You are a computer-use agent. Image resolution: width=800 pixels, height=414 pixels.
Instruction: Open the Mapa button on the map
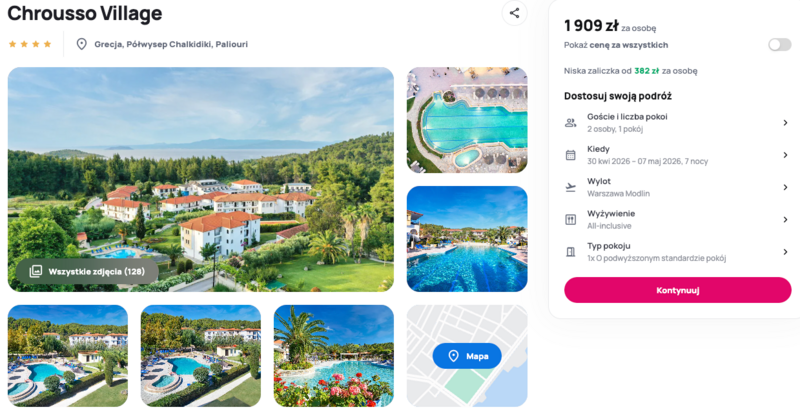(x=467, y=356)
